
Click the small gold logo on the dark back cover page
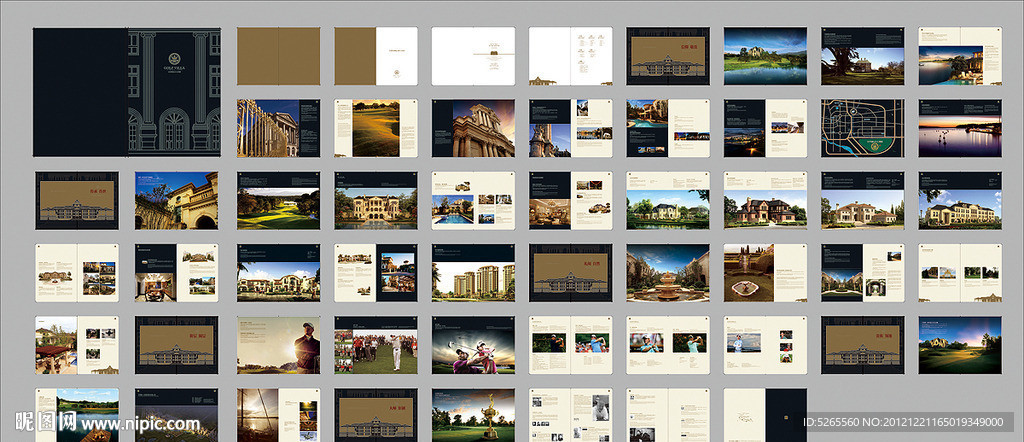786,417
